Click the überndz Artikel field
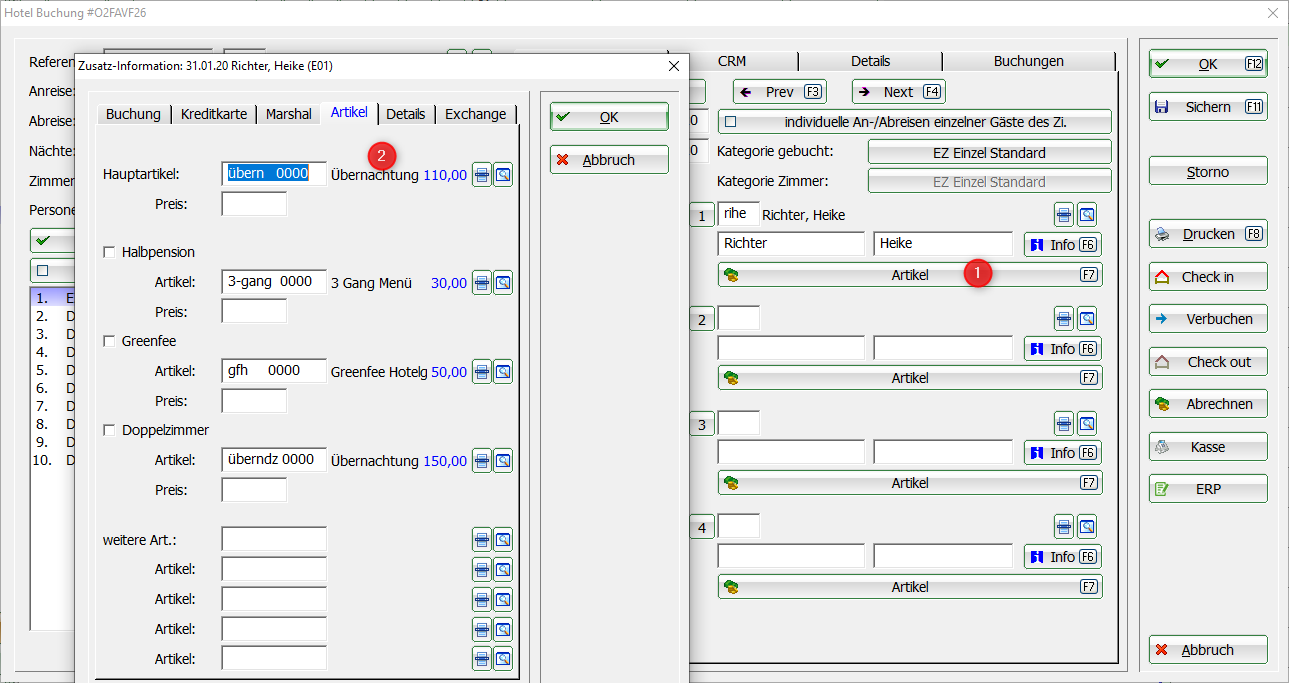Screen dimensions: 1289x683 click(x=274, y=460)
